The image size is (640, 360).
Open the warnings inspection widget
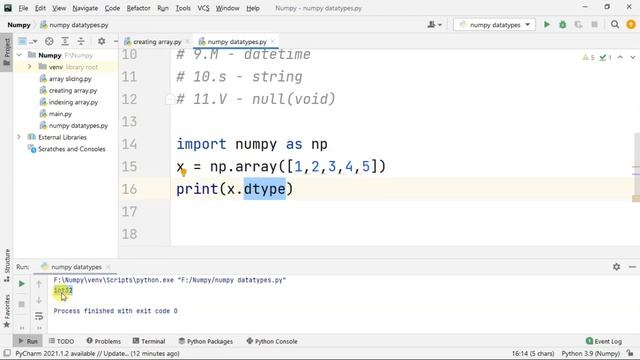(597, 58)
